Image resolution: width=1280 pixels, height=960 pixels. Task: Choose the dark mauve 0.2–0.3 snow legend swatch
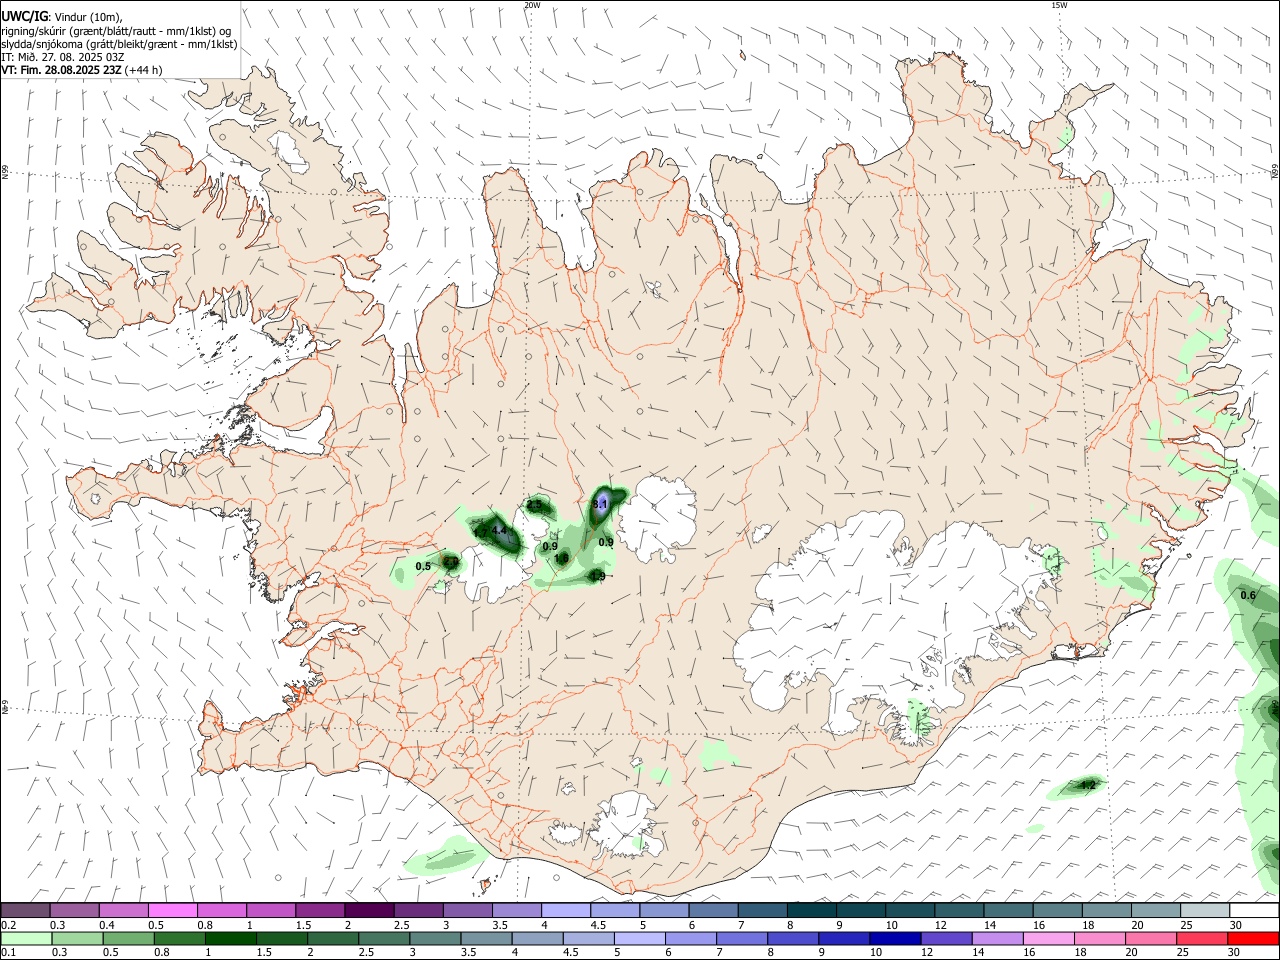pos(25,910)
